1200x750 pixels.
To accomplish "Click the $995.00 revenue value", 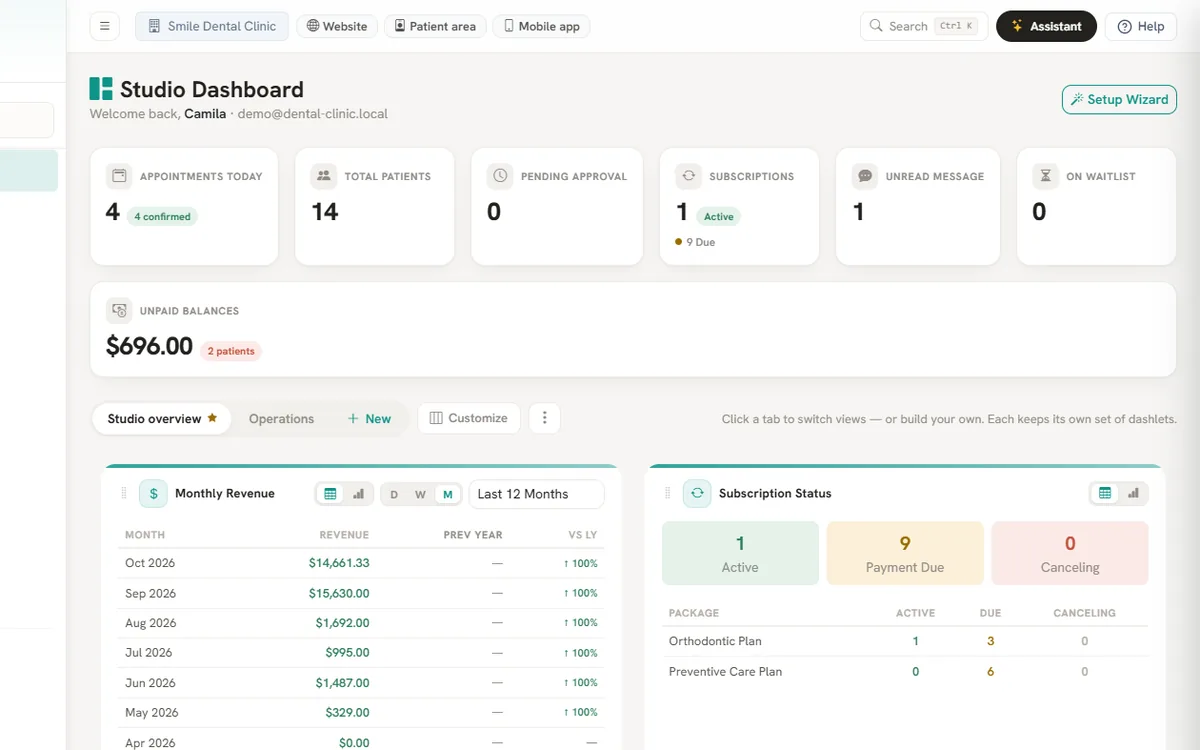I will 347,652.
